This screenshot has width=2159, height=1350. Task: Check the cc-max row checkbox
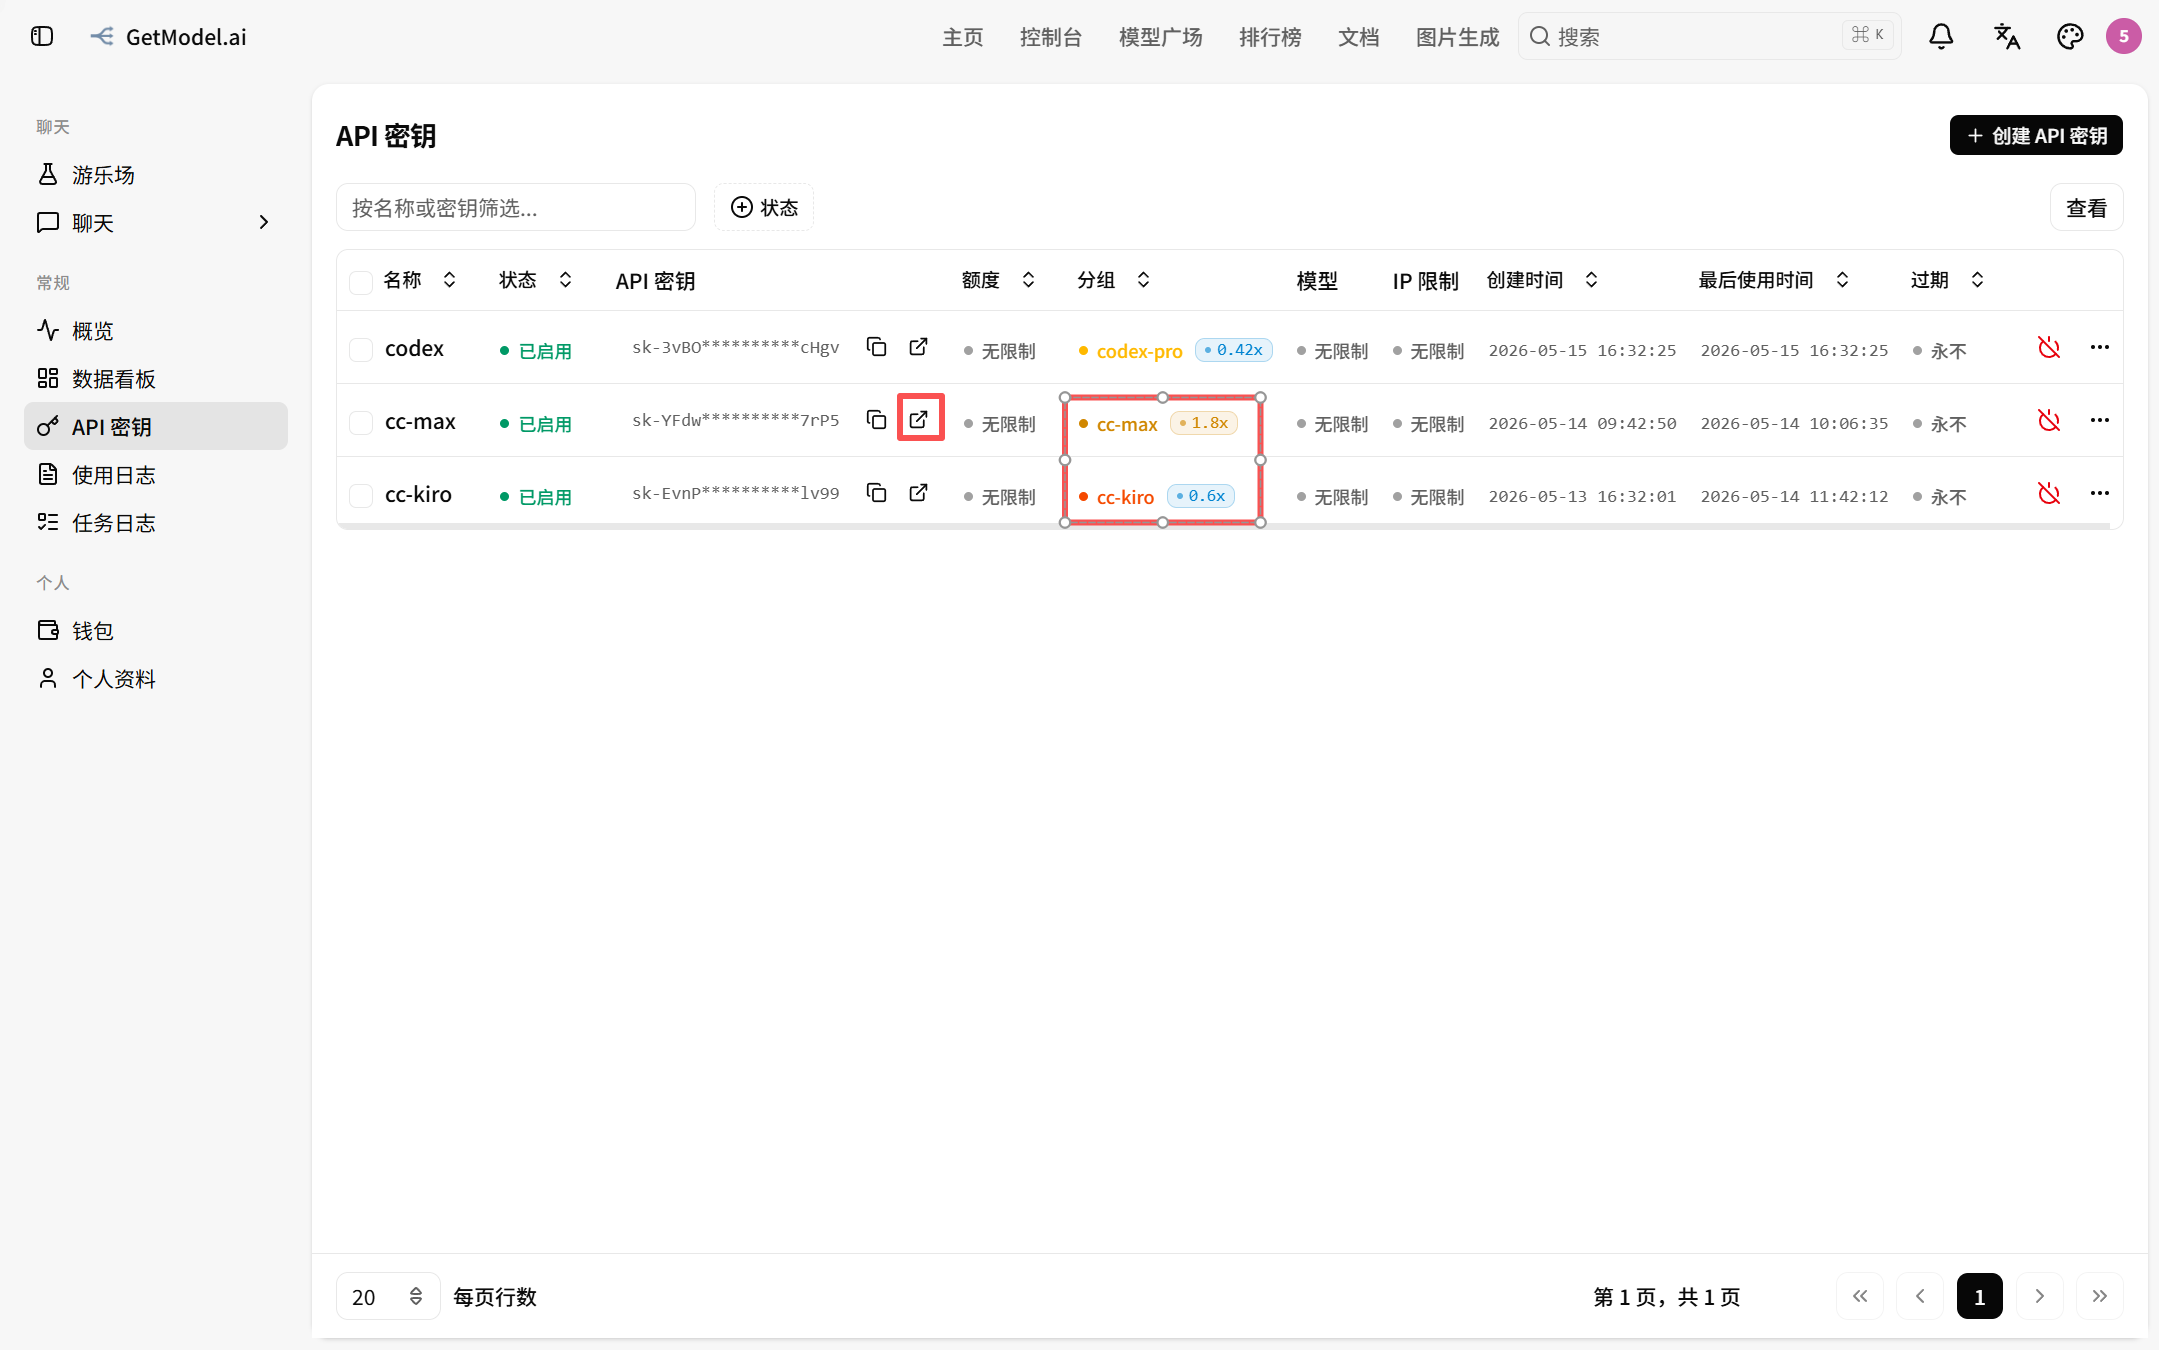[x=361, y=422]
